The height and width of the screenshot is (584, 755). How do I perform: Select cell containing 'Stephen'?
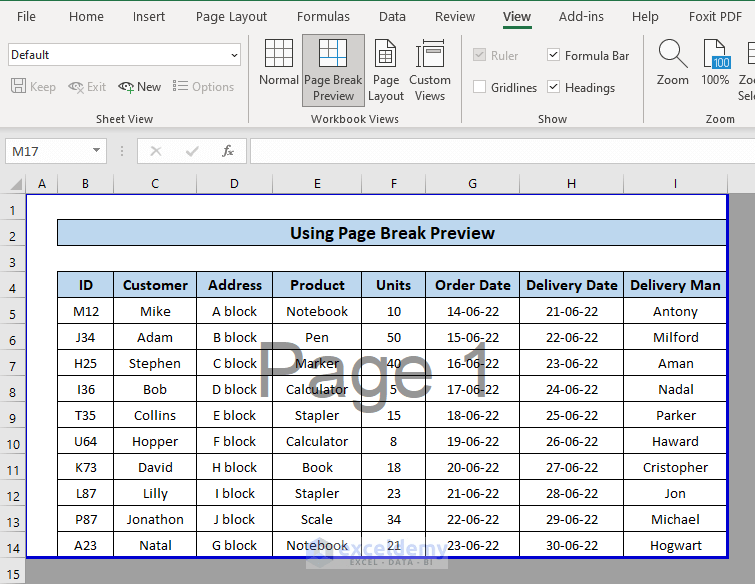[155, 363]
